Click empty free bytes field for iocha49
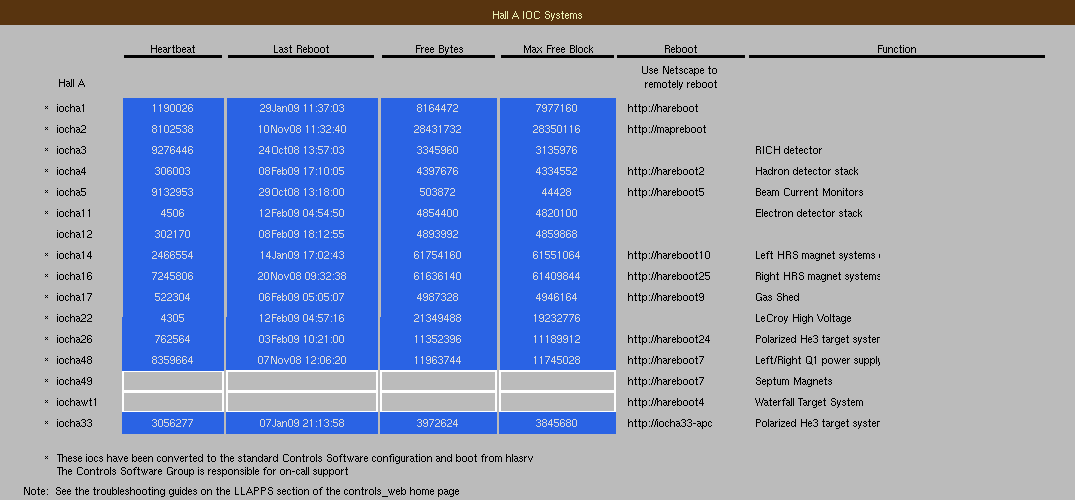The image size is (1075, 500). pos(439,381)
